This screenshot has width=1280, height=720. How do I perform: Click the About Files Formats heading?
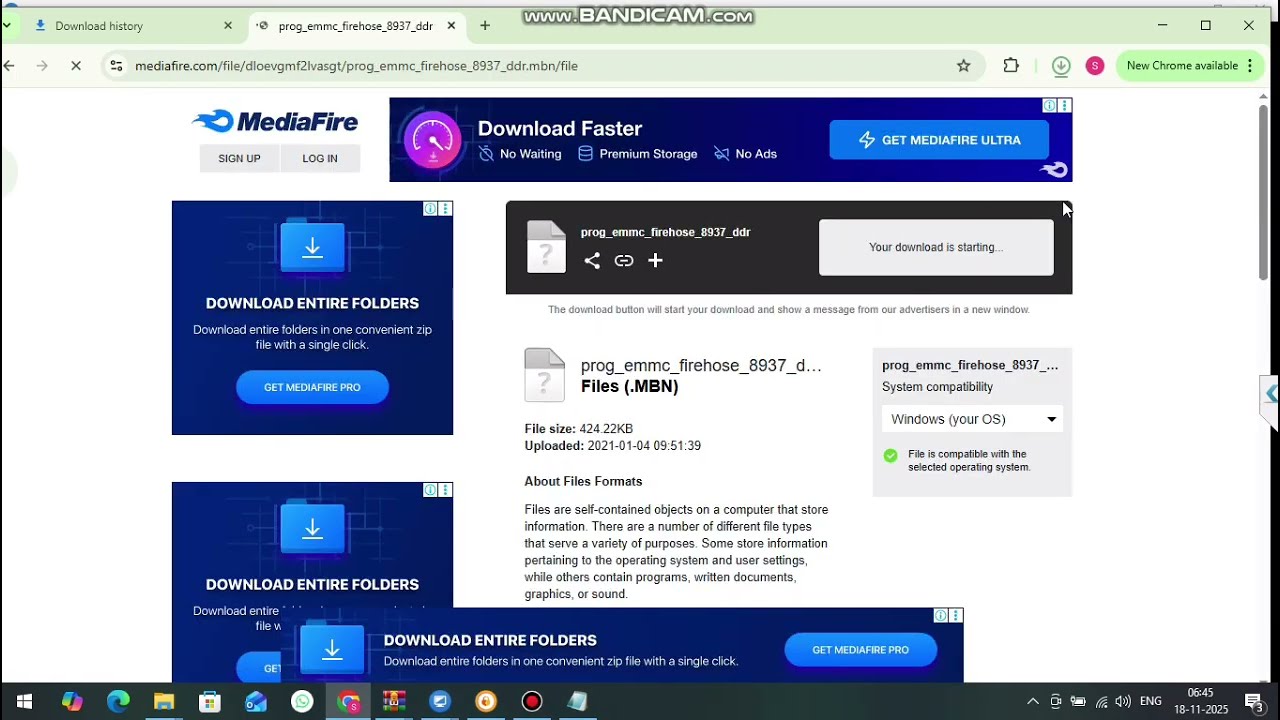click(584, 481)
